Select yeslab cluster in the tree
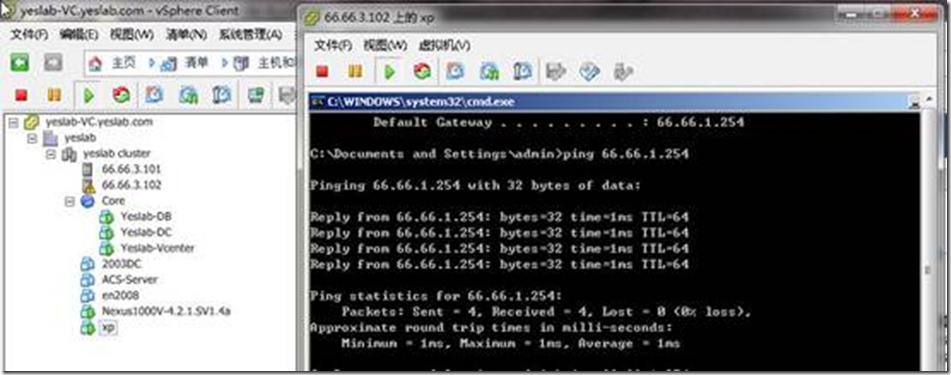This screenshot has height=375, width=951. pos(116,154)
